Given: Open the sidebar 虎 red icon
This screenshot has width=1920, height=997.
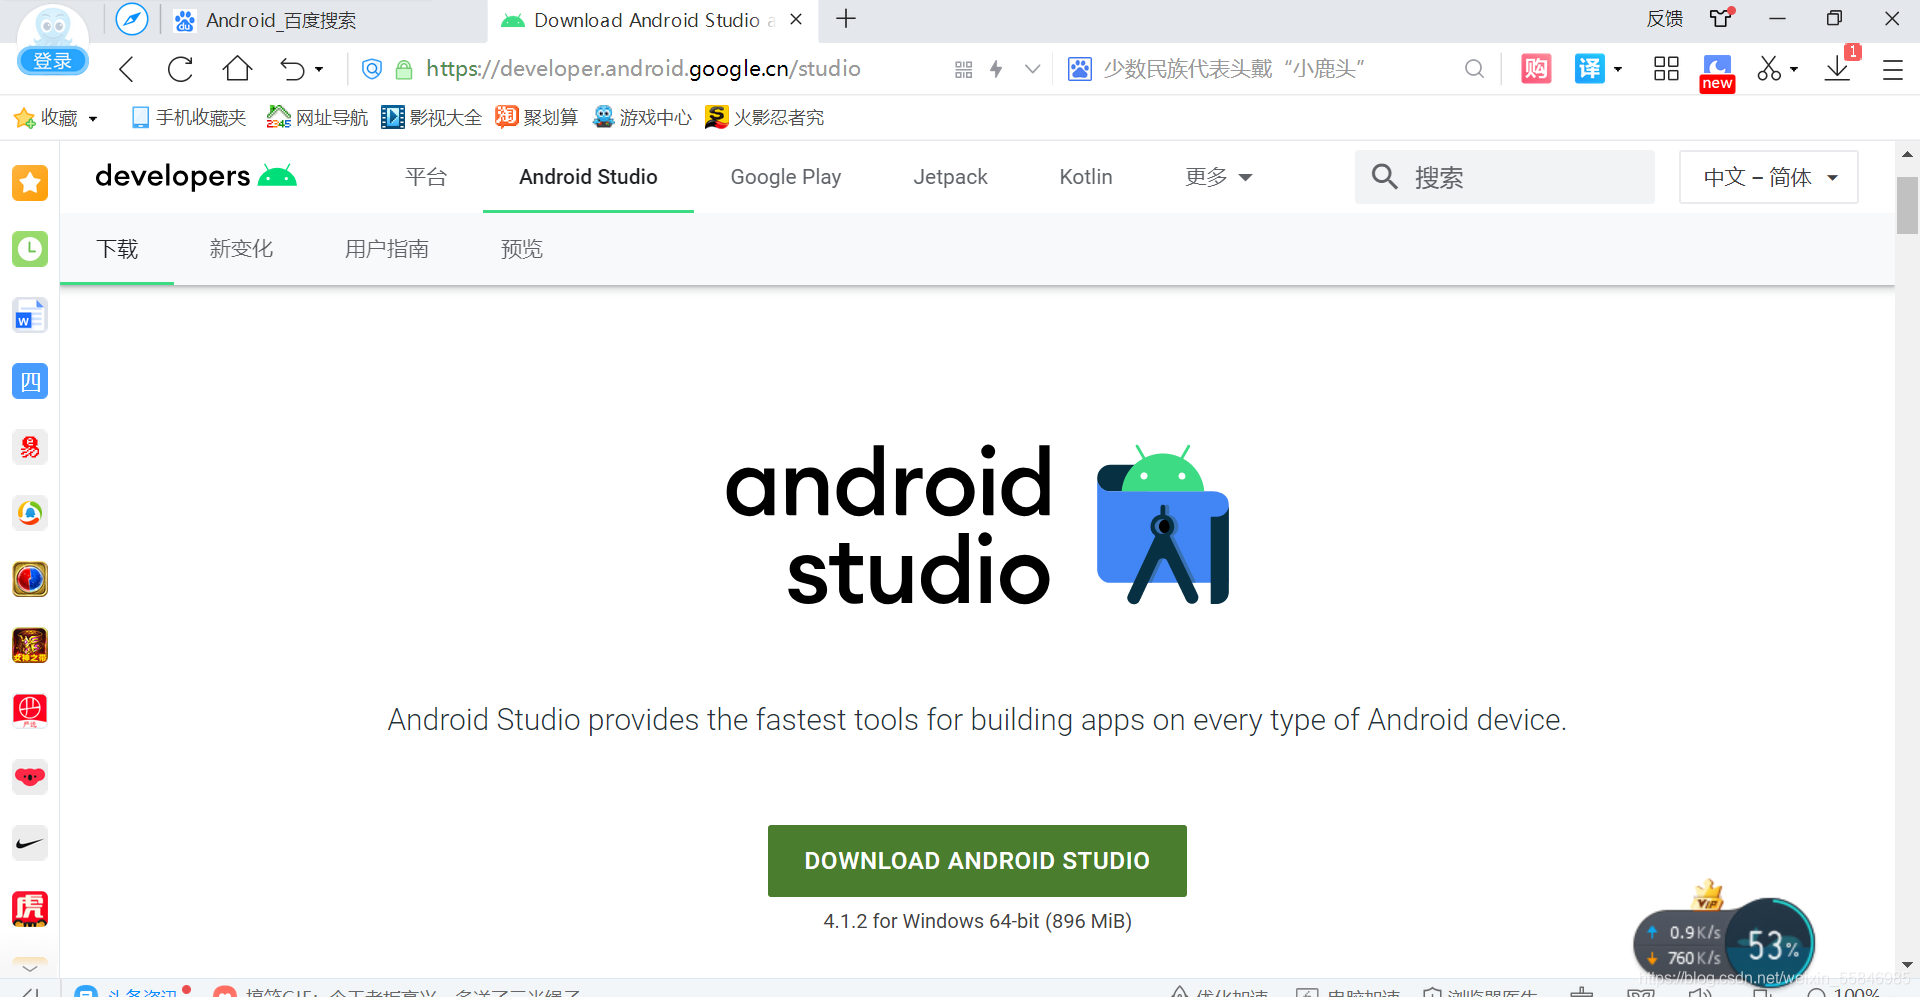Looking at the screenshot, I should [30, 909].
